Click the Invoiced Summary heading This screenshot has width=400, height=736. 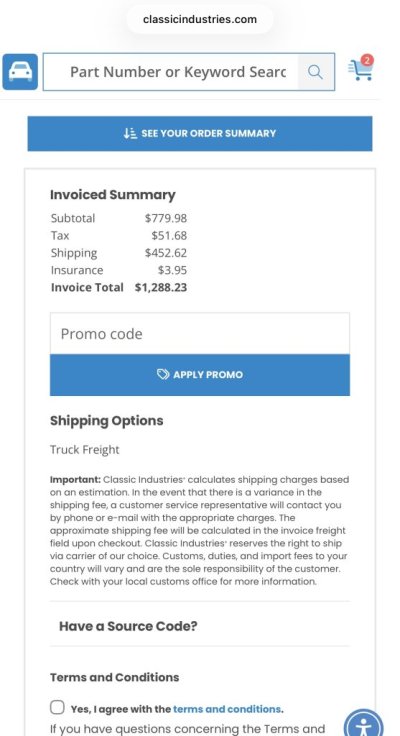point(113,195)
